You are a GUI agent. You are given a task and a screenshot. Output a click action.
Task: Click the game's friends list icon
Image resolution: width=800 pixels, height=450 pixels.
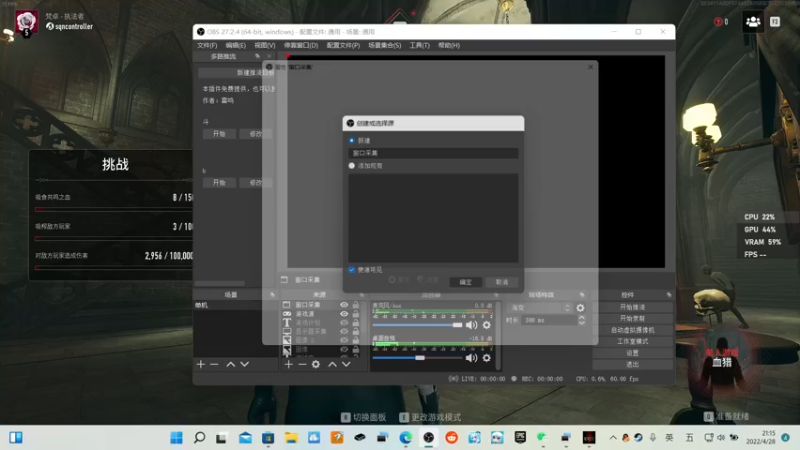753,22
